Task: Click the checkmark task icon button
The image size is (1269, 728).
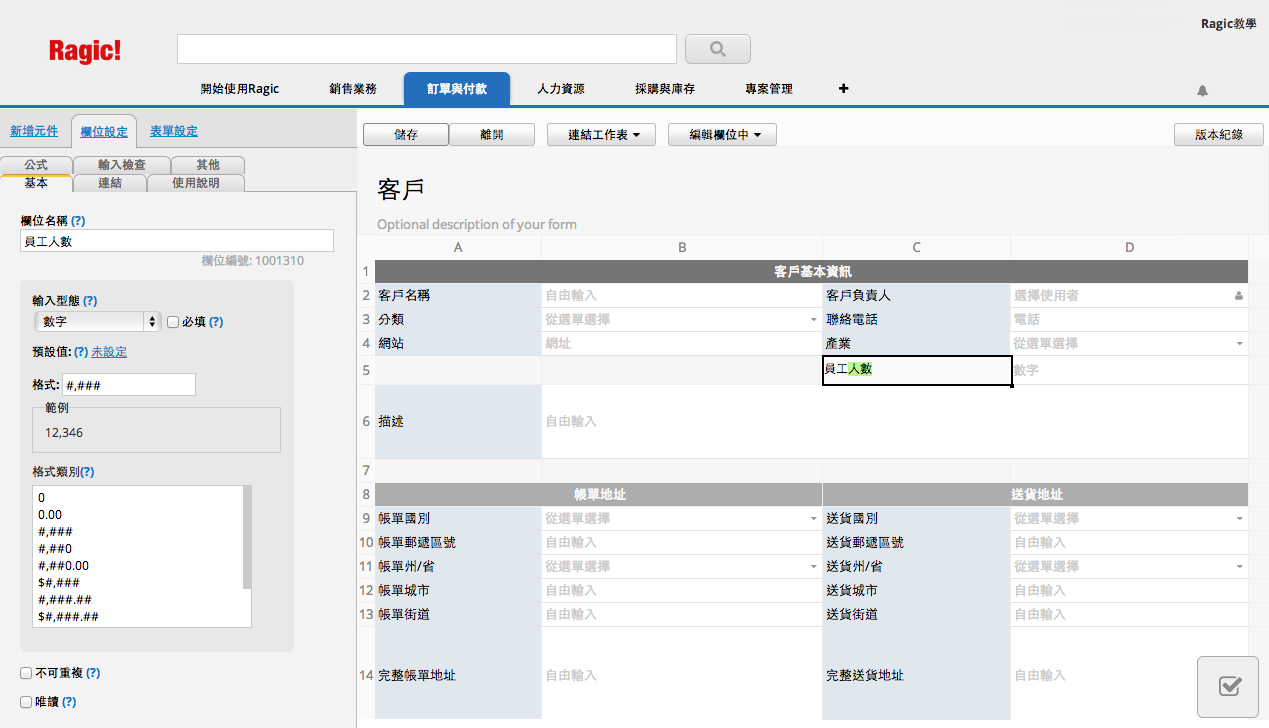Action: click(1230, 686)
